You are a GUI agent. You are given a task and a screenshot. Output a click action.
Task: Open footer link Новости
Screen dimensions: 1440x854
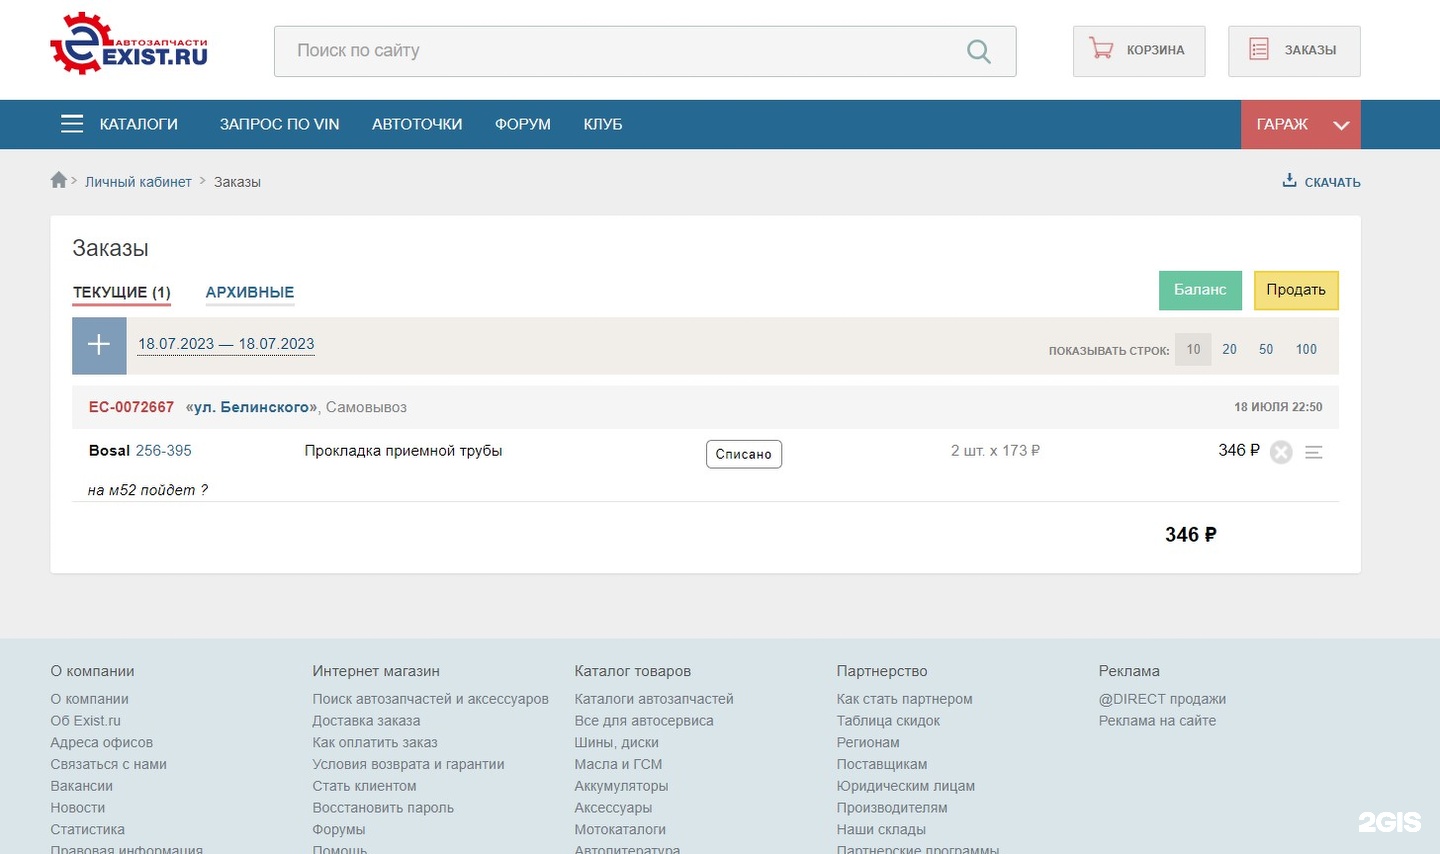[78, 808]
